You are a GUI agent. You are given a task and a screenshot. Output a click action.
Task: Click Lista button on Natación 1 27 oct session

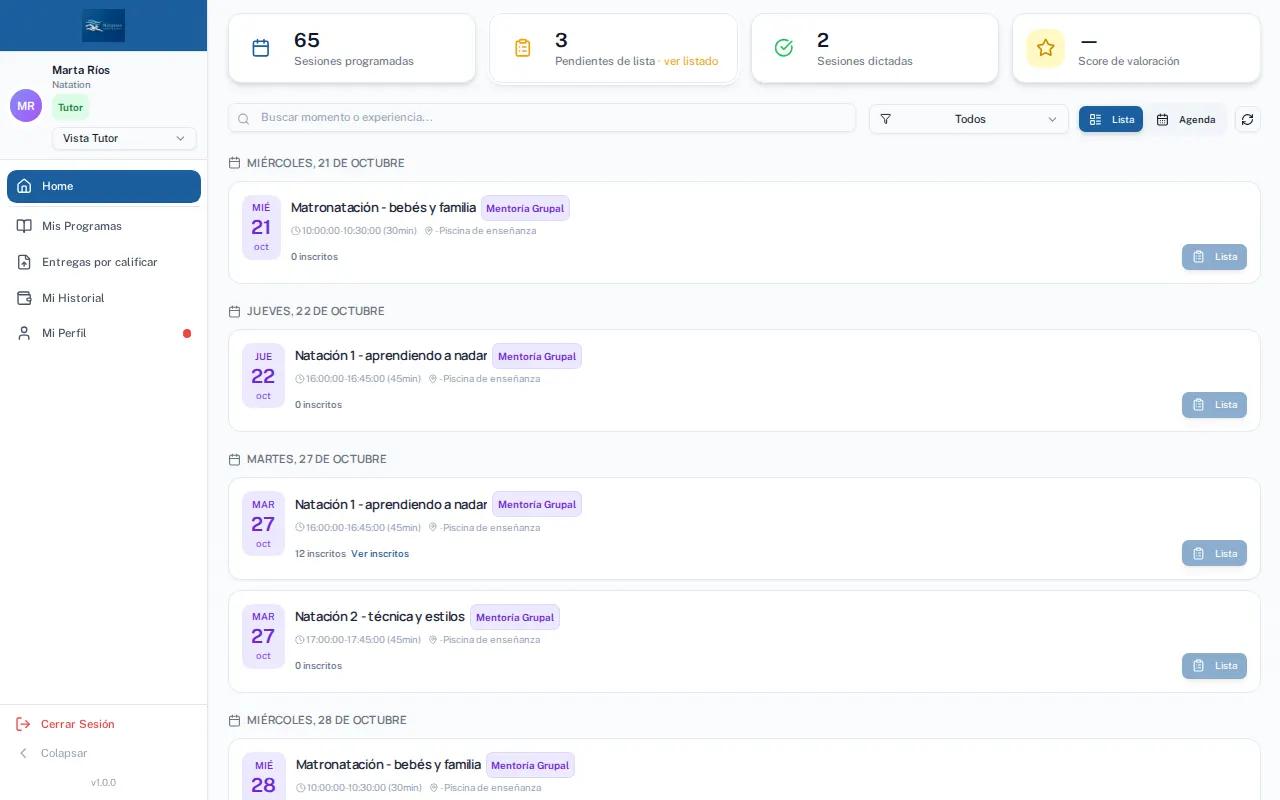tap(1214, 553)
